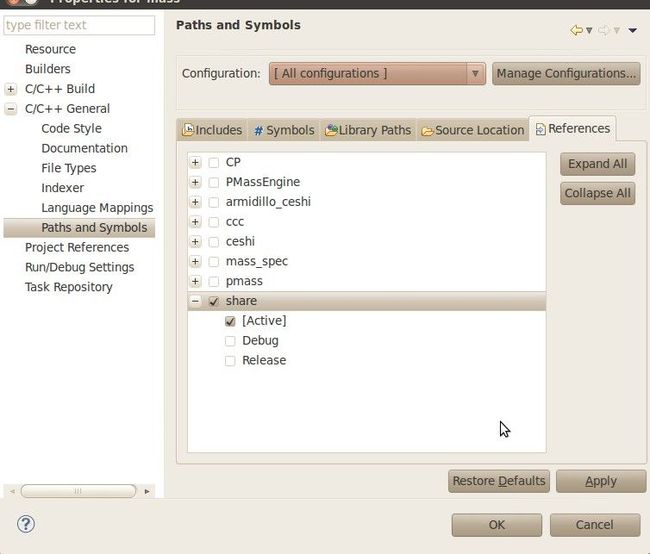The image size is (650, 554).
Task: Expand the pmass project node
Action: 195,281
